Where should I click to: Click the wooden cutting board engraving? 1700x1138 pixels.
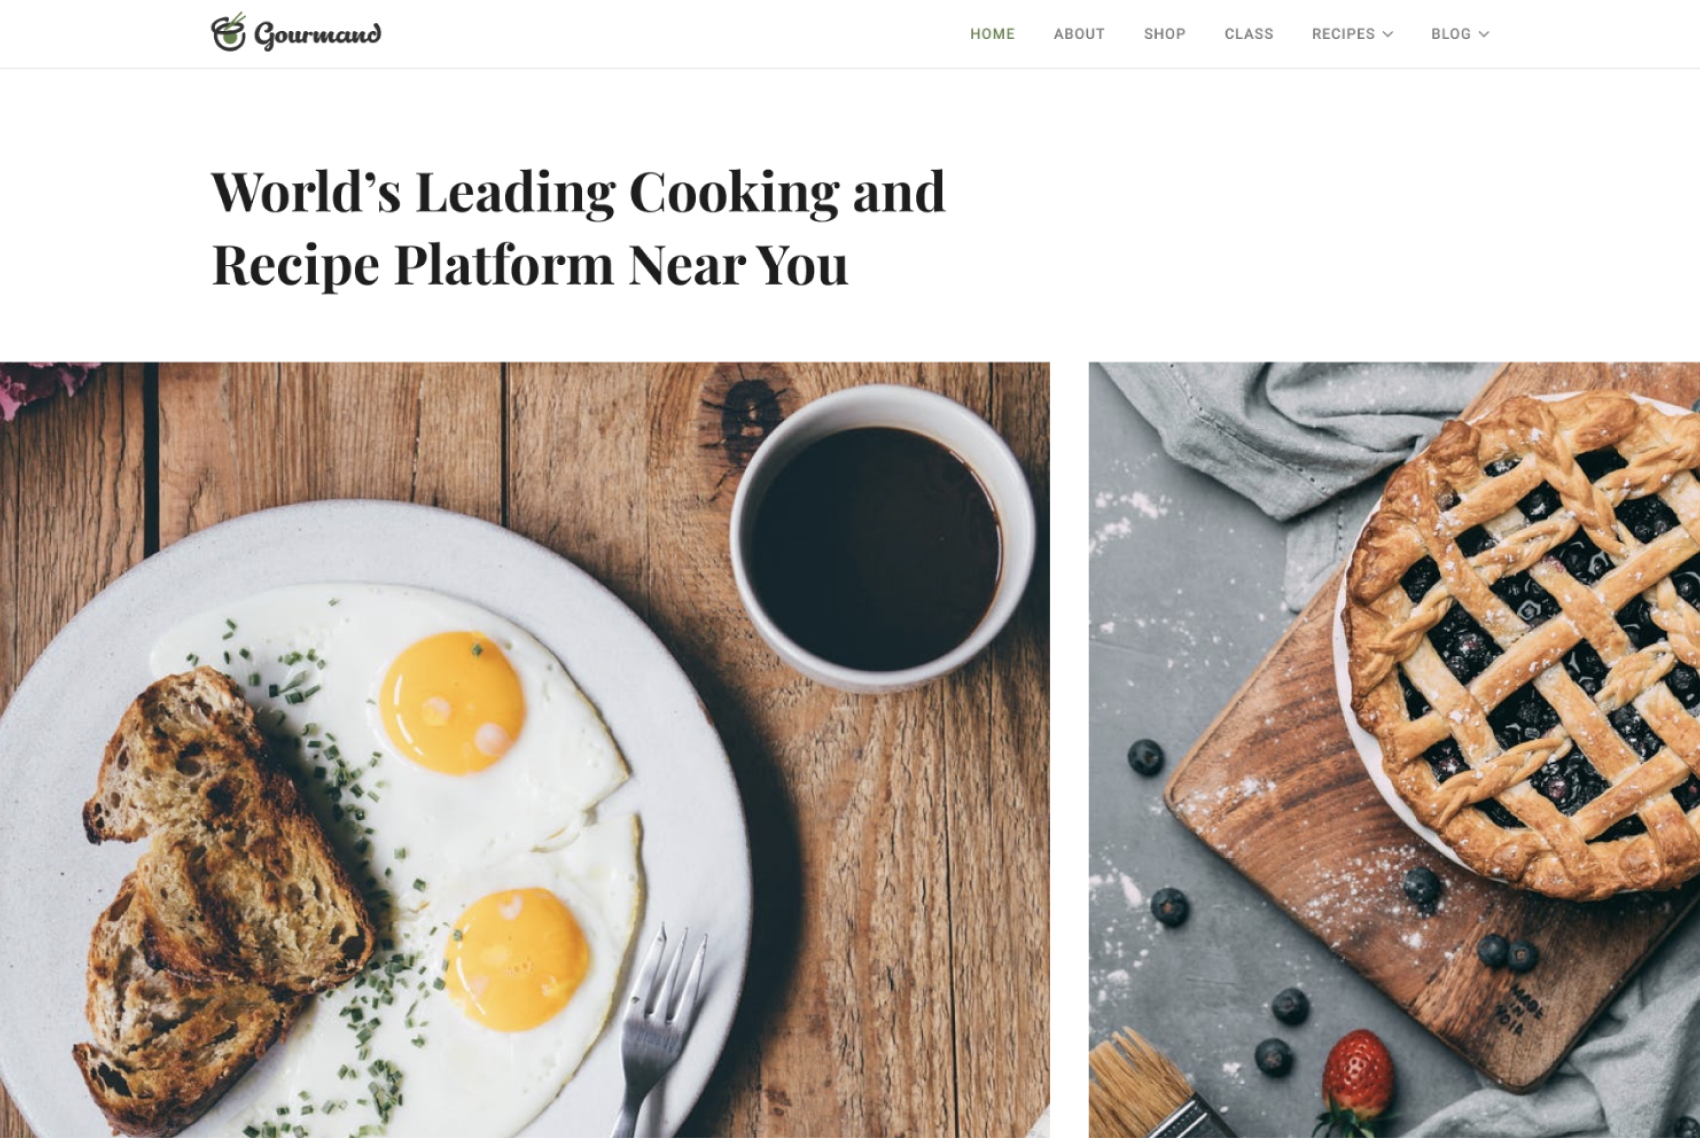[x=1519, y=1010]
